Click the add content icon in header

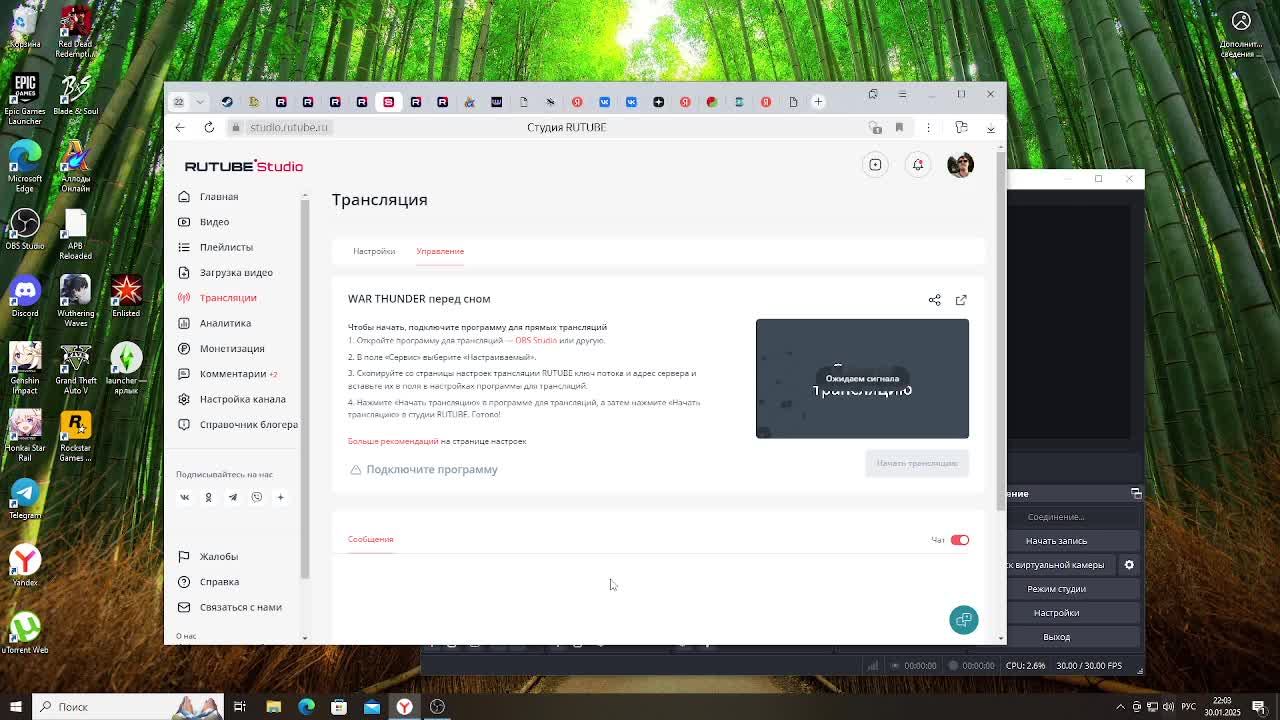(875, 165)
